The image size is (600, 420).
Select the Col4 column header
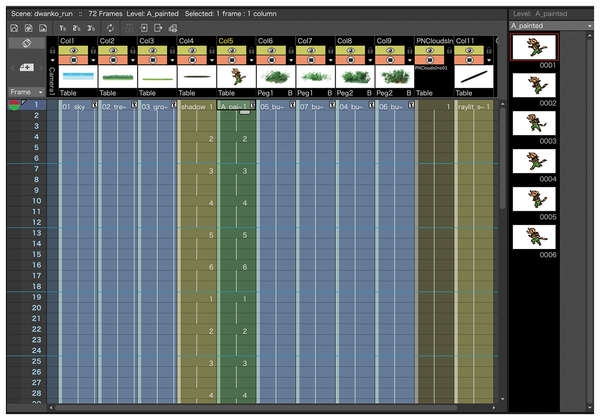coord(195,41)
